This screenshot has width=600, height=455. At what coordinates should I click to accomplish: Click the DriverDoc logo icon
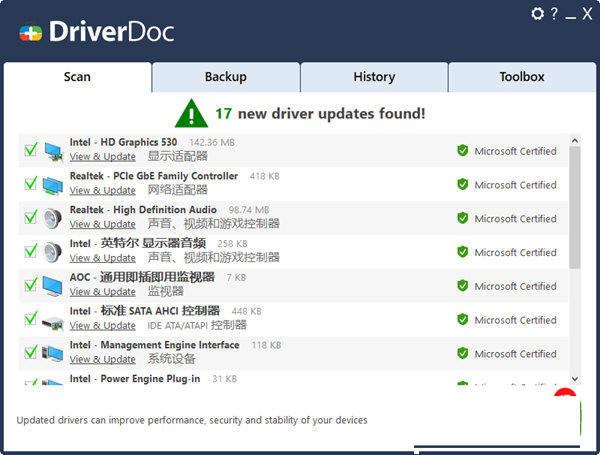[31, 33]
